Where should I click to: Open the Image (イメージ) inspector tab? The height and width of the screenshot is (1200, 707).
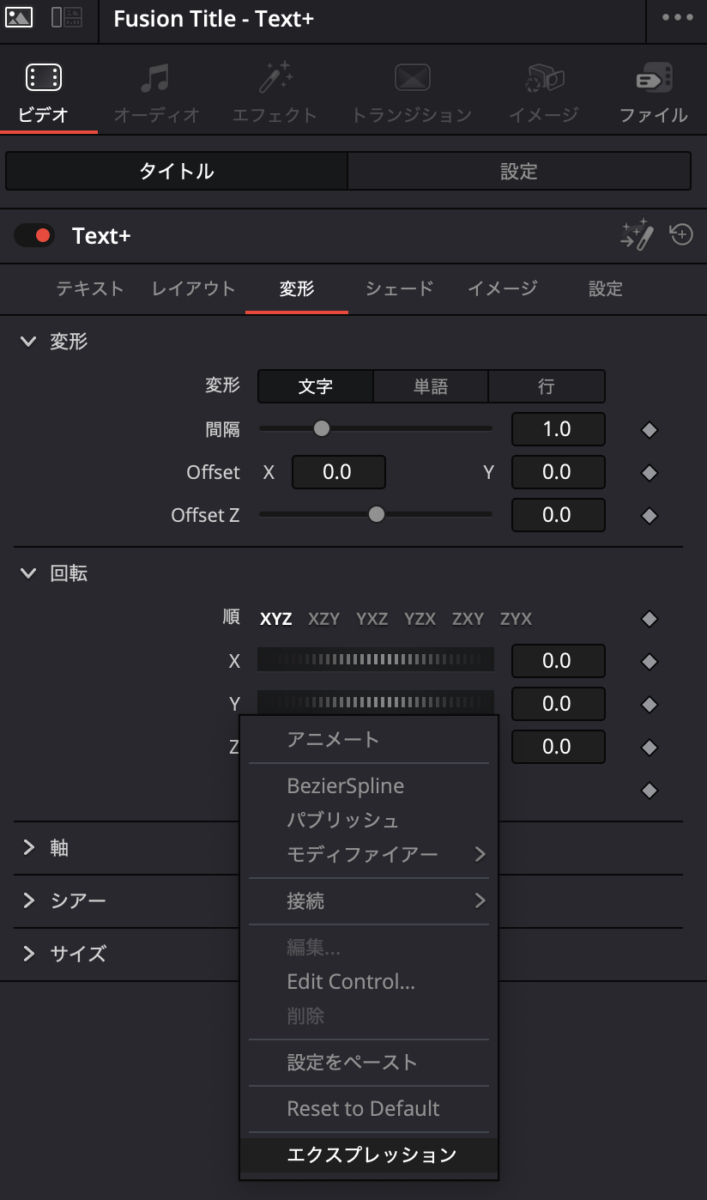pos(544,94)
